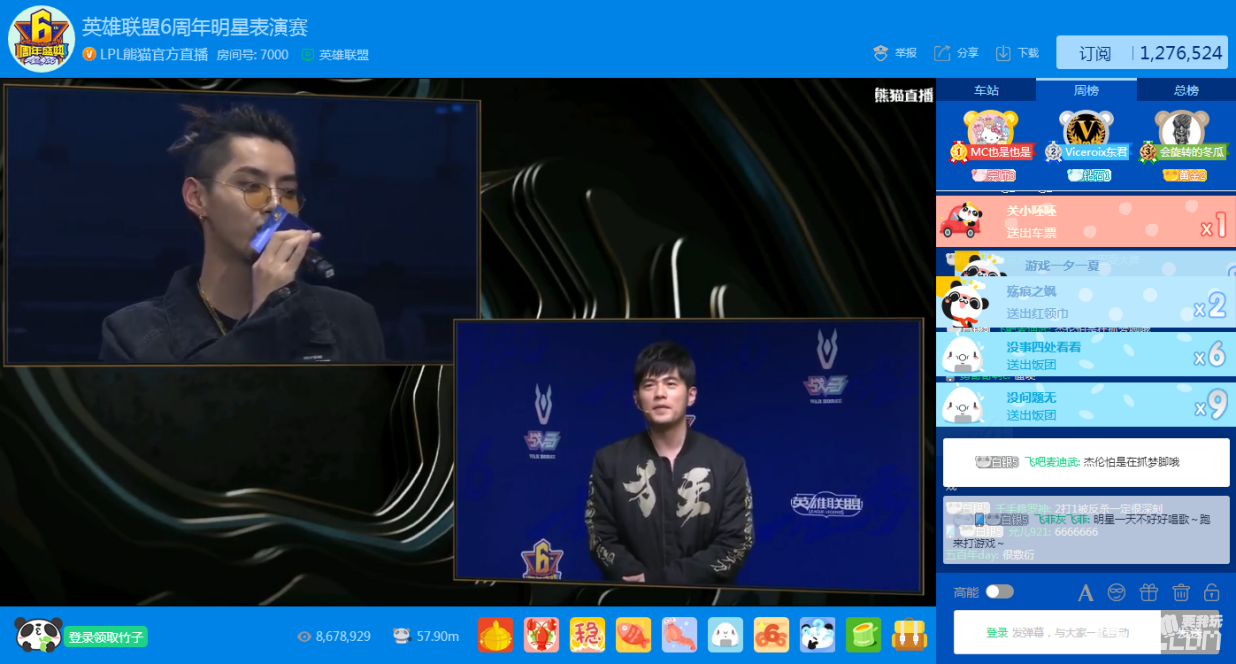Open the 下载 download link
The width and height of the screenshot is (1236, 664).
[1017, 53]
